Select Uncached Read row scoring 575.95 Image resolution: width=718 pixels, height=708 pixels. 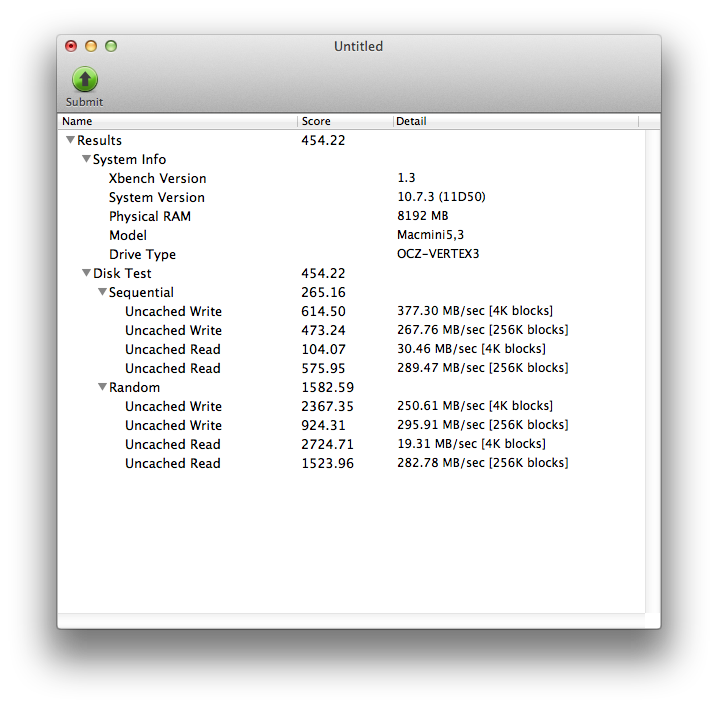(x=351, y=368)
